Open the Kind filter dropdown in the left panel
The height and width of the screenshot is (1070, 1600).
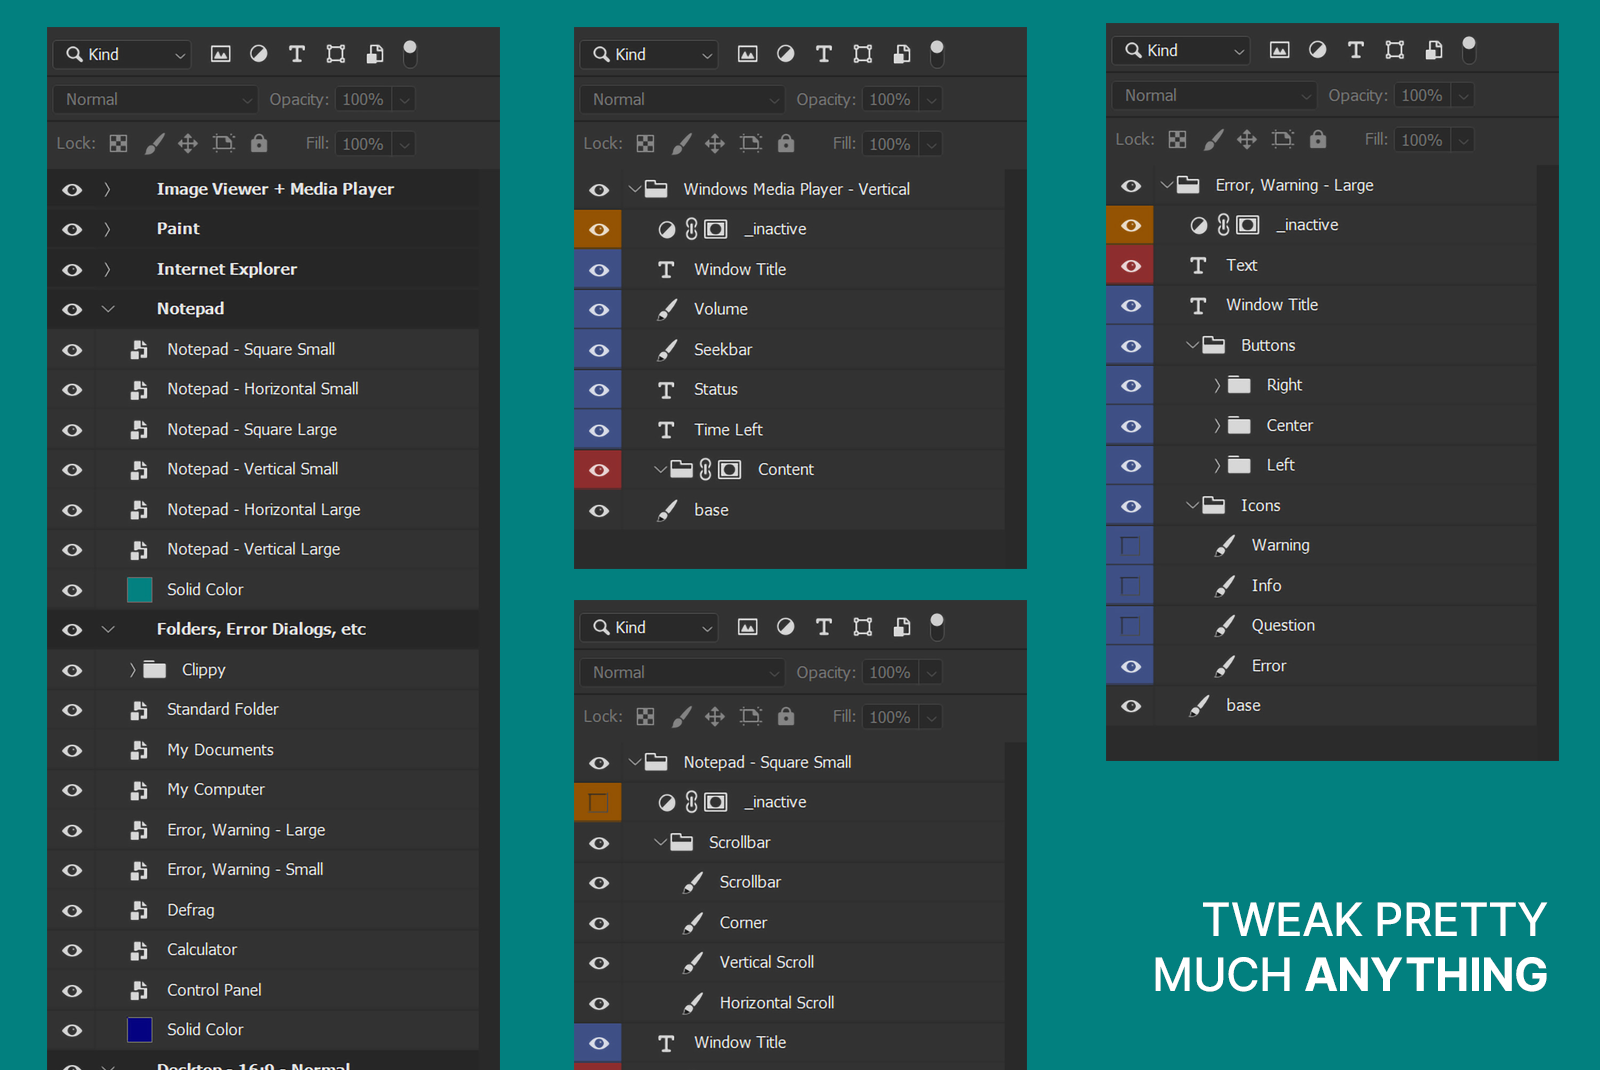click(122, 54)
